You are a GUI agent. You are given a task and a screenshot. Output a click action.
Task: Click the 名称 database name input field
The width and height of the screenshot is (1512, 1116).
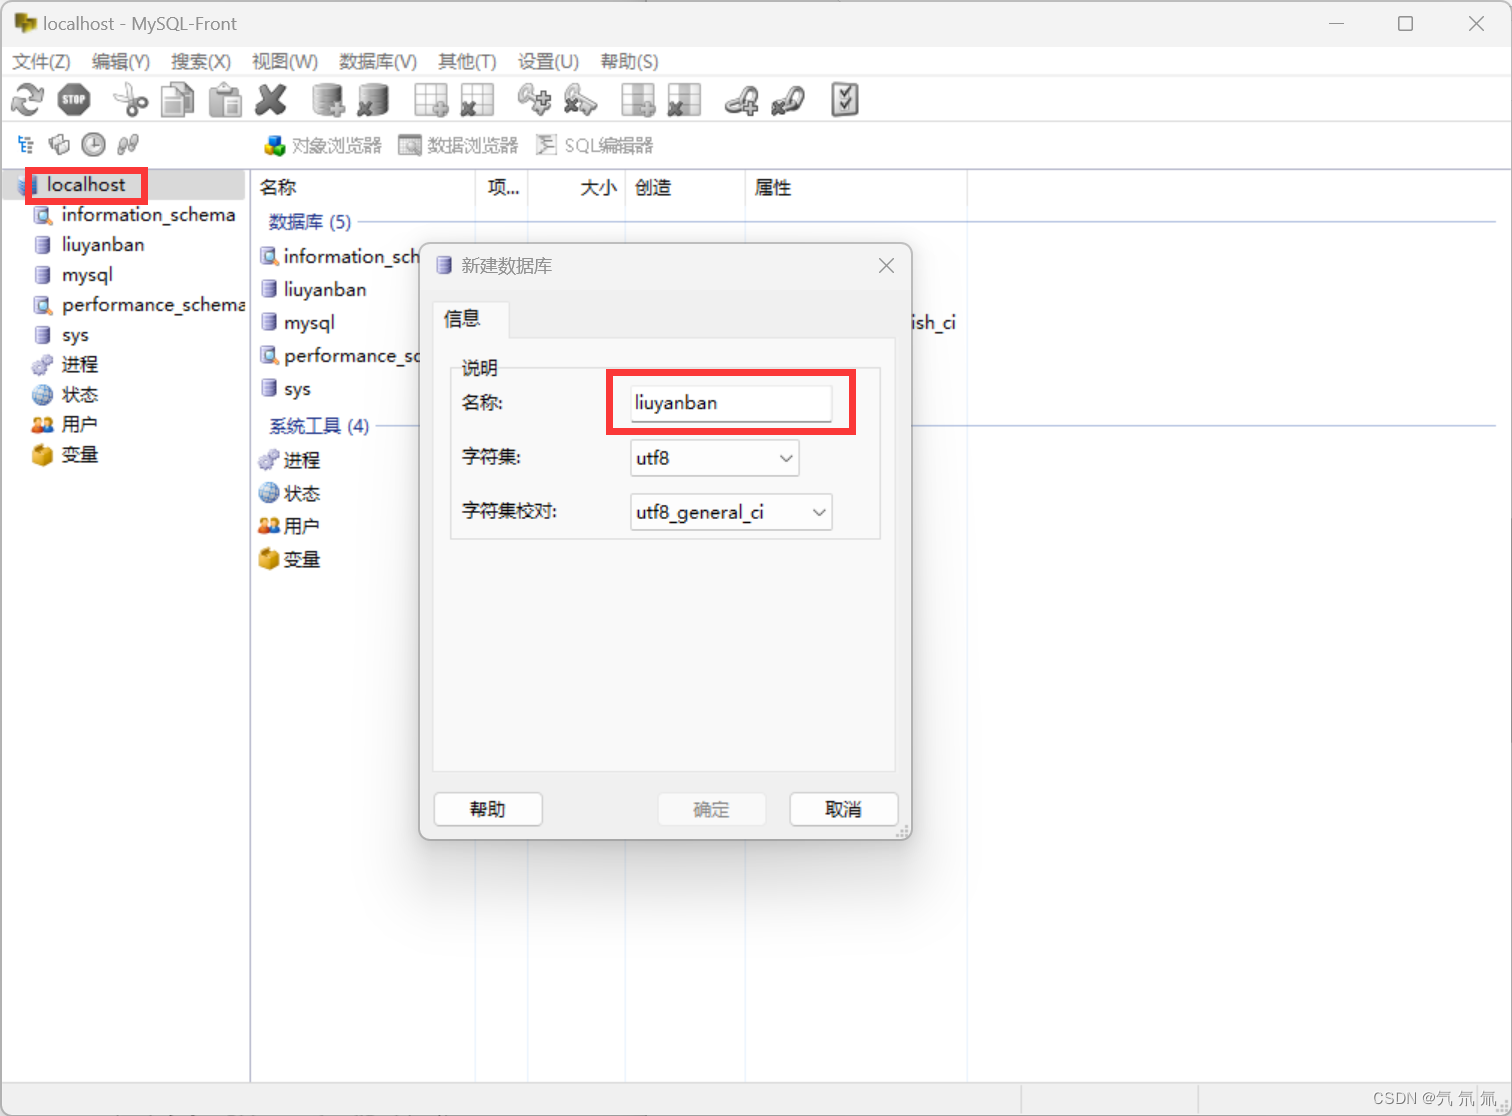(x=731, y=403)
